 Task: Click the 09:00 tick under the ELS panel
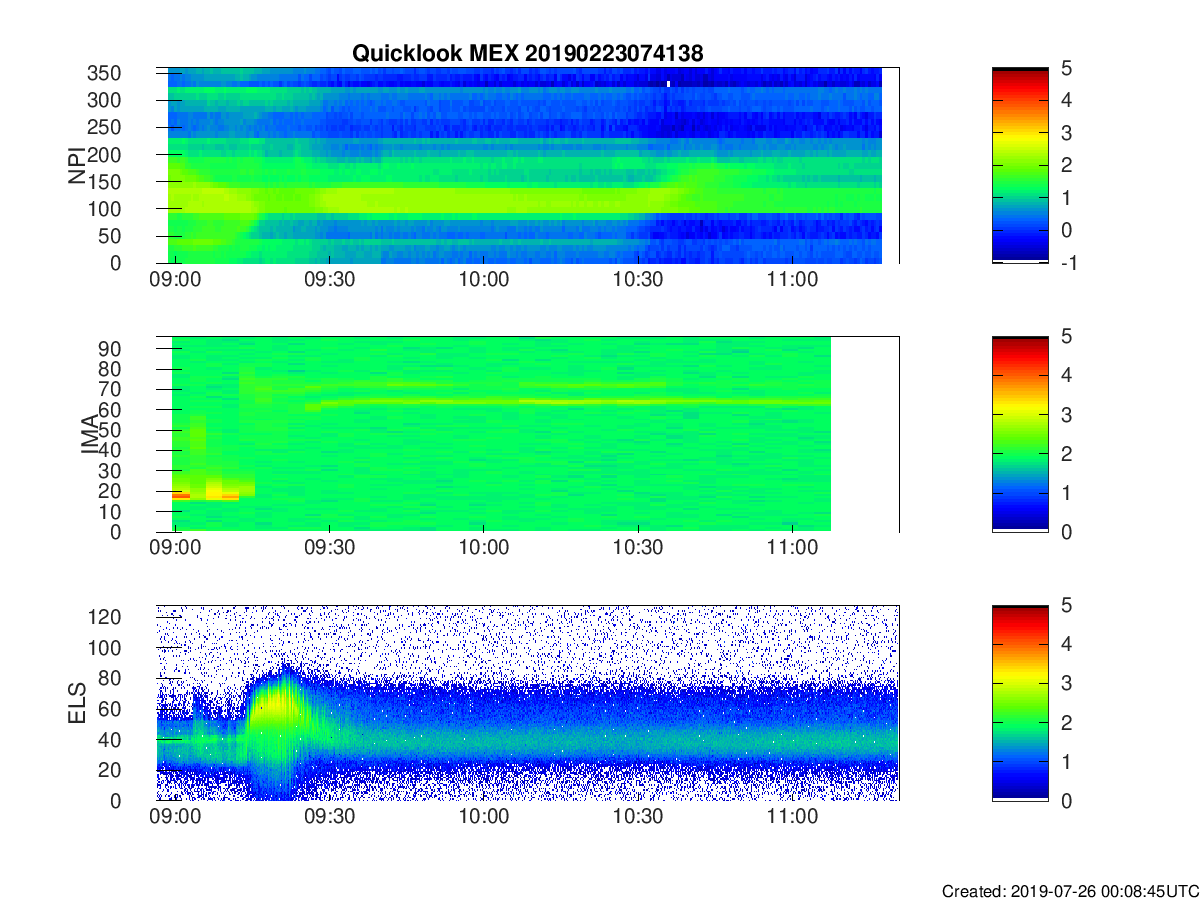click(175, 817)
